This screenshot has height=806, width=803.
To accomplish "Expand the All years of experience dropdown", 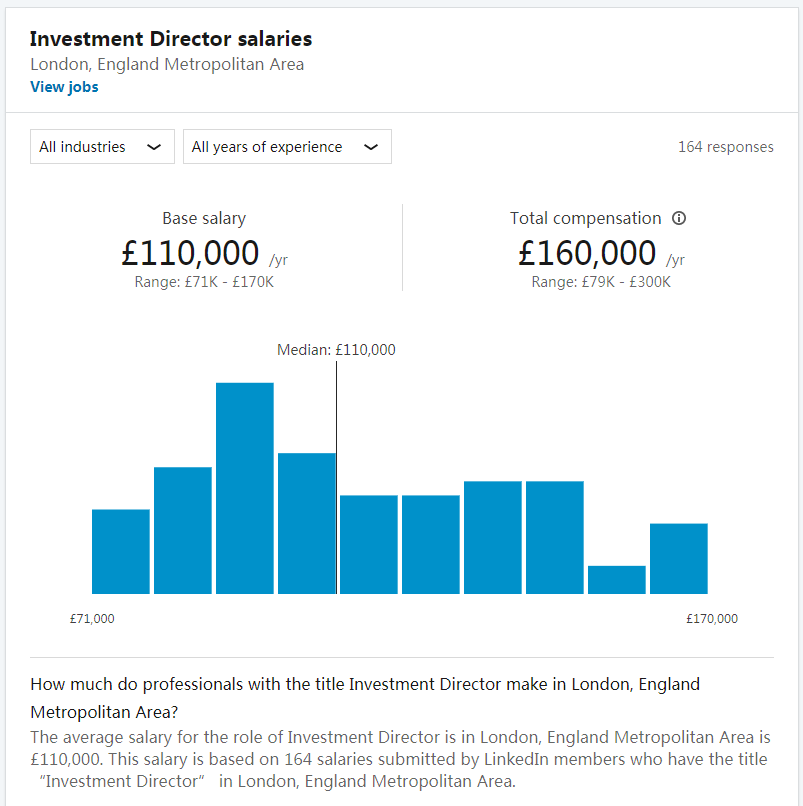I will pos(286,147).
